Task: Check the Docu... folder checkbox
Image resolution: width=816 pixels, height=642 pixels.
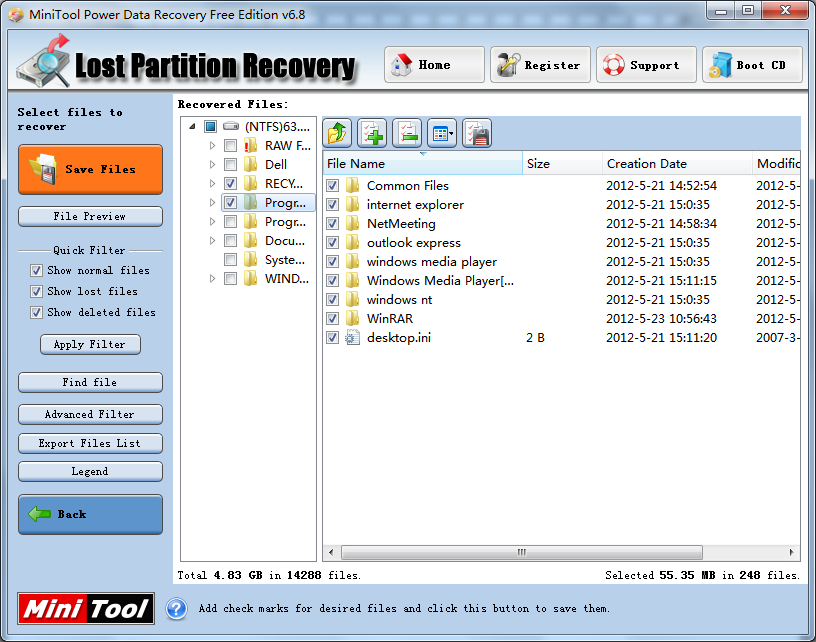Action: point(231,240)
